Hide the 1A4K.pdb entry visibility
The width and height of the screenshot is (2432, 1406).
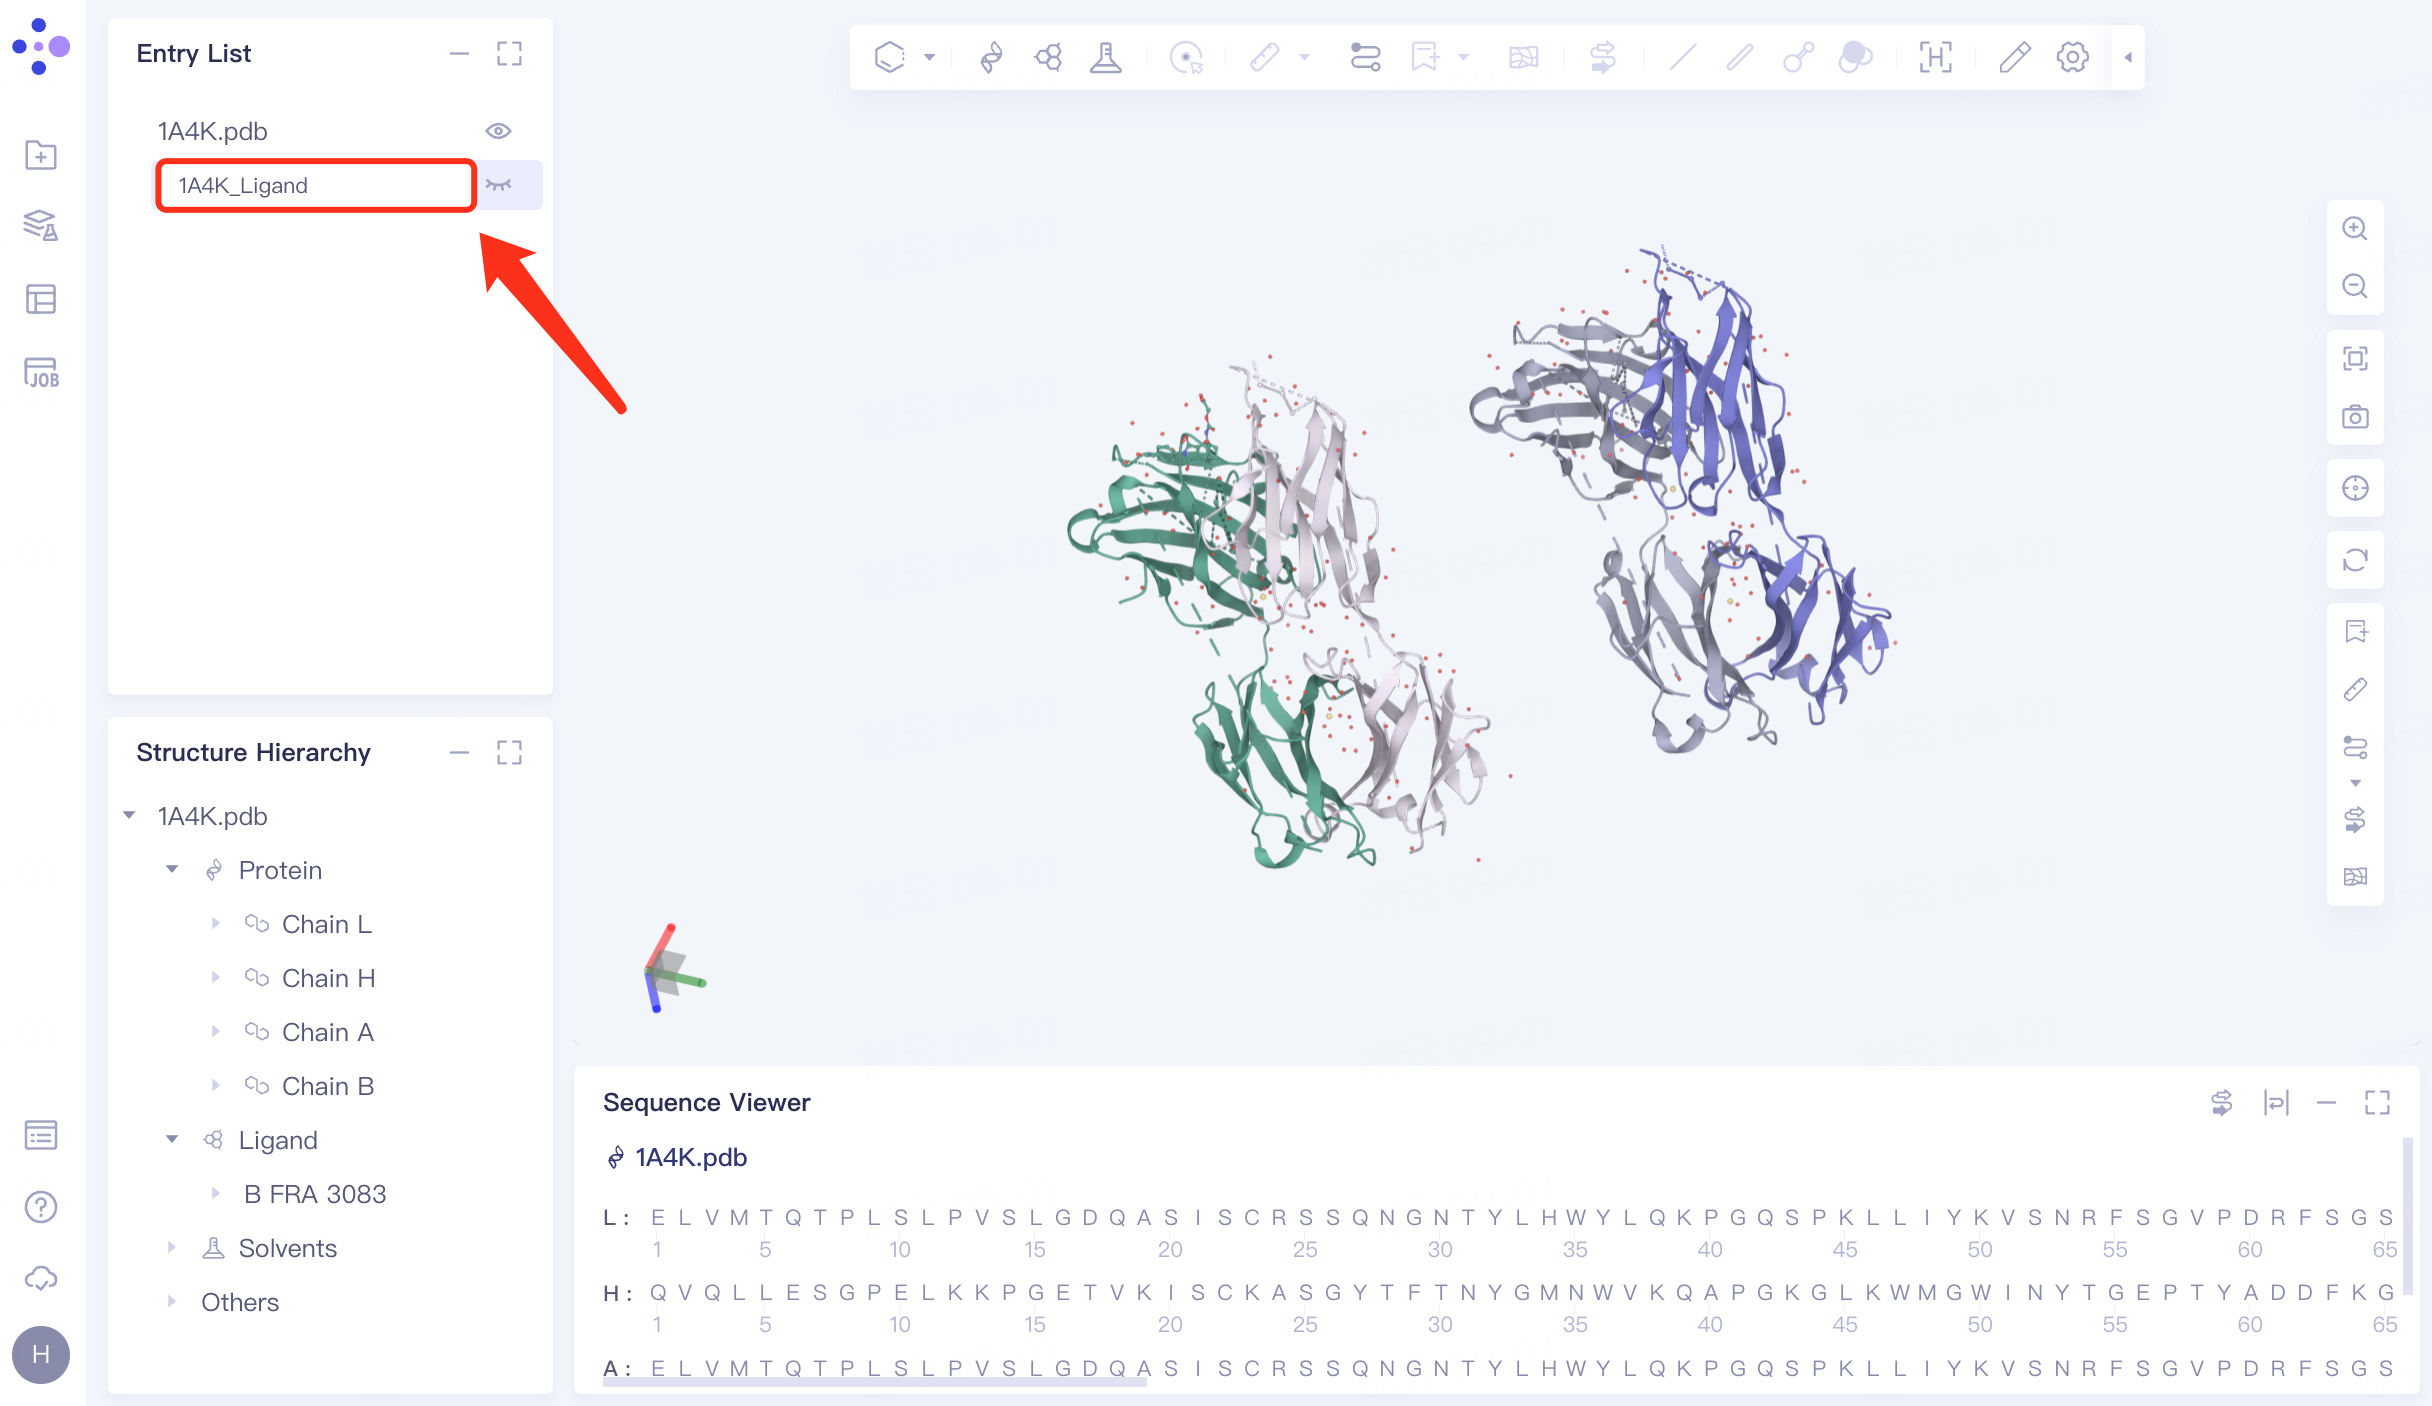[x=498, y=130]
